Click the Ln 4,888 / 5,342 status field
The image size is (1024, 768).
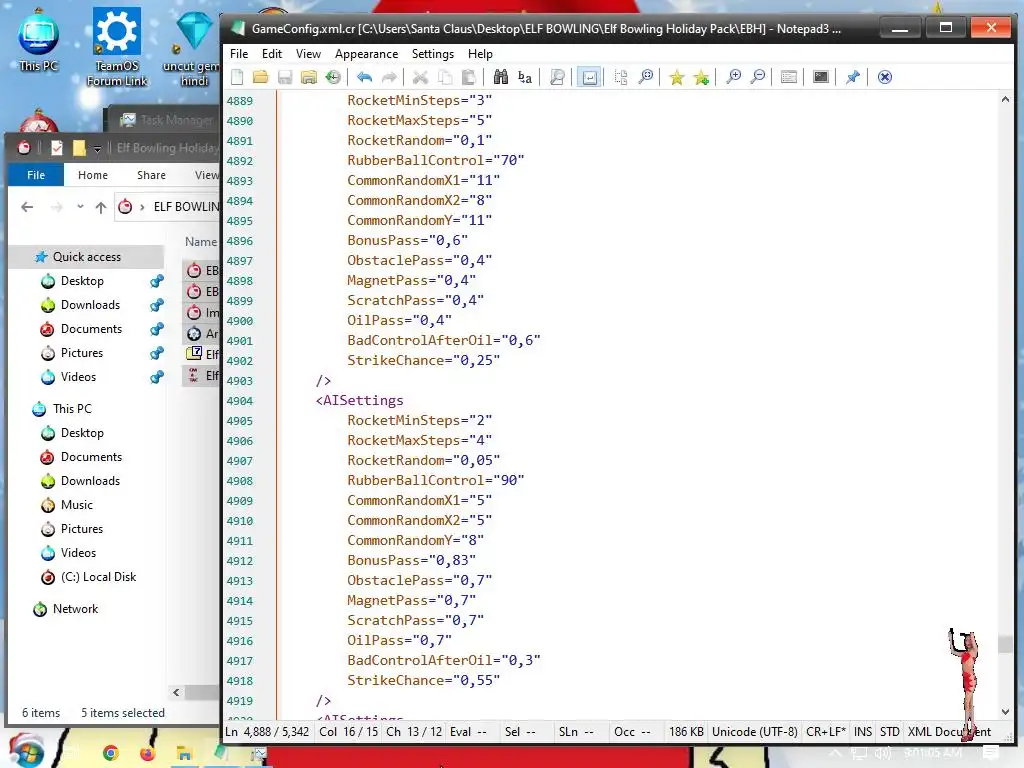click(x=267, y=731)
